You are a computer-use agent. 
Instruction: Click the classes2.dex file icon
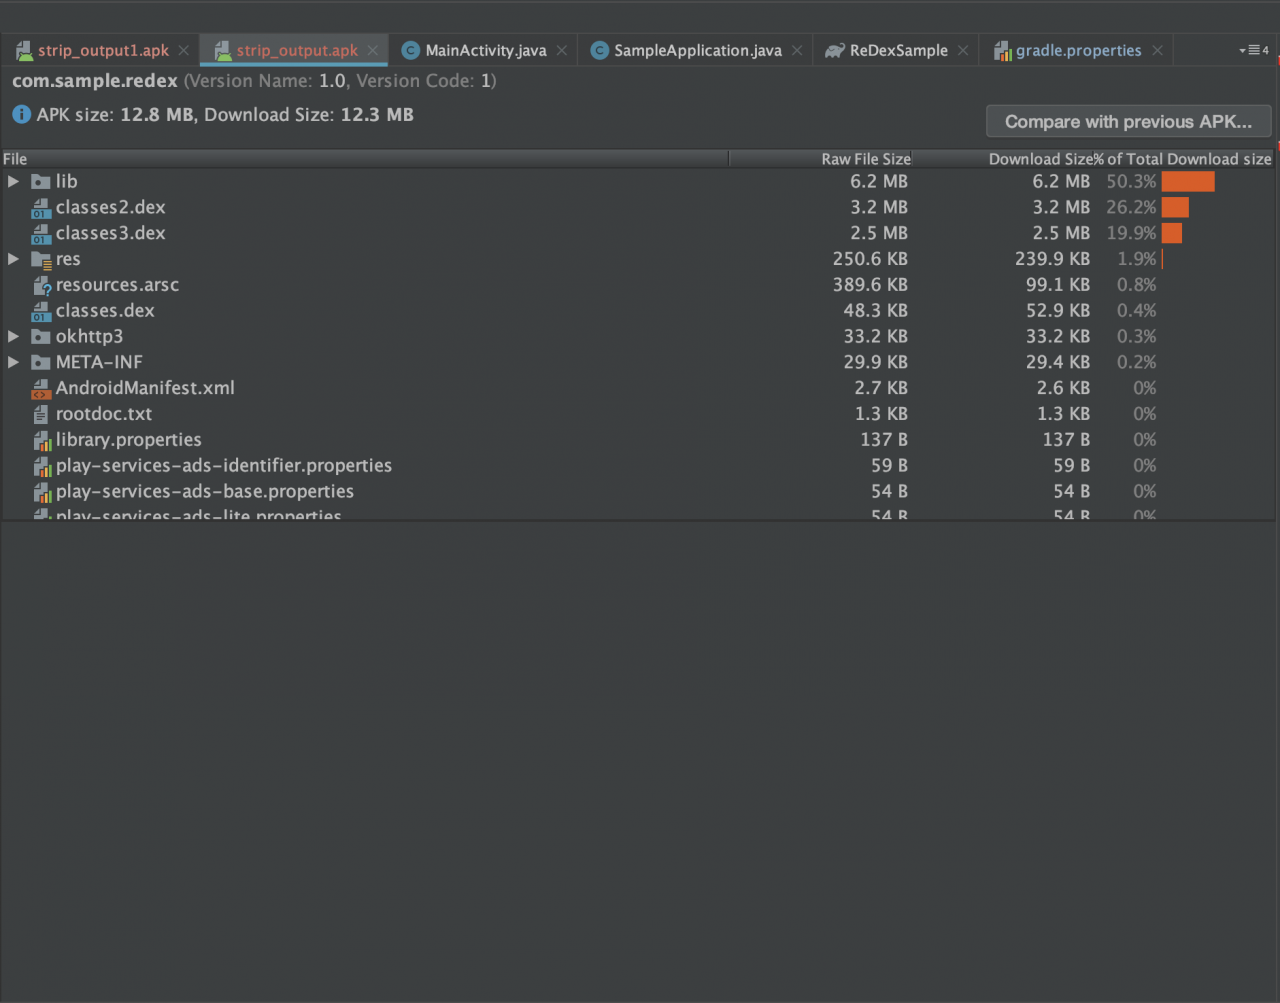click(41, 208)
